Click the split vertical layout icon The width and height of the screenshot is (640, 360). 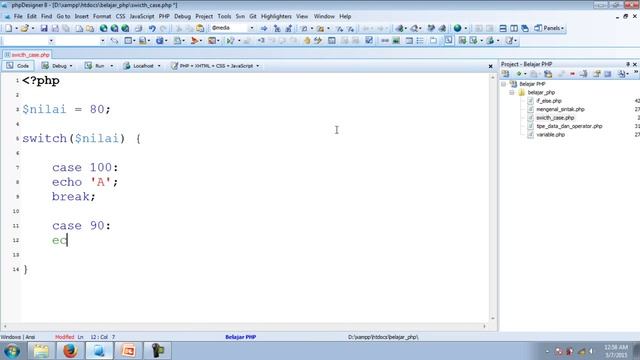point(514,28)
